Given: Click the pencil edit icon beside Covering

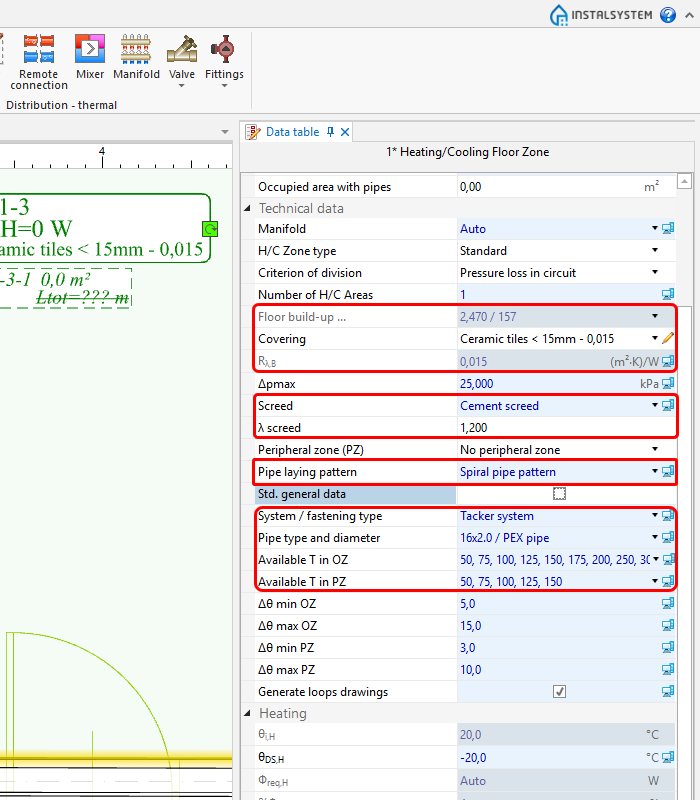Looking at the screenshot, I should pyautogui.click(x=667, y=339).
